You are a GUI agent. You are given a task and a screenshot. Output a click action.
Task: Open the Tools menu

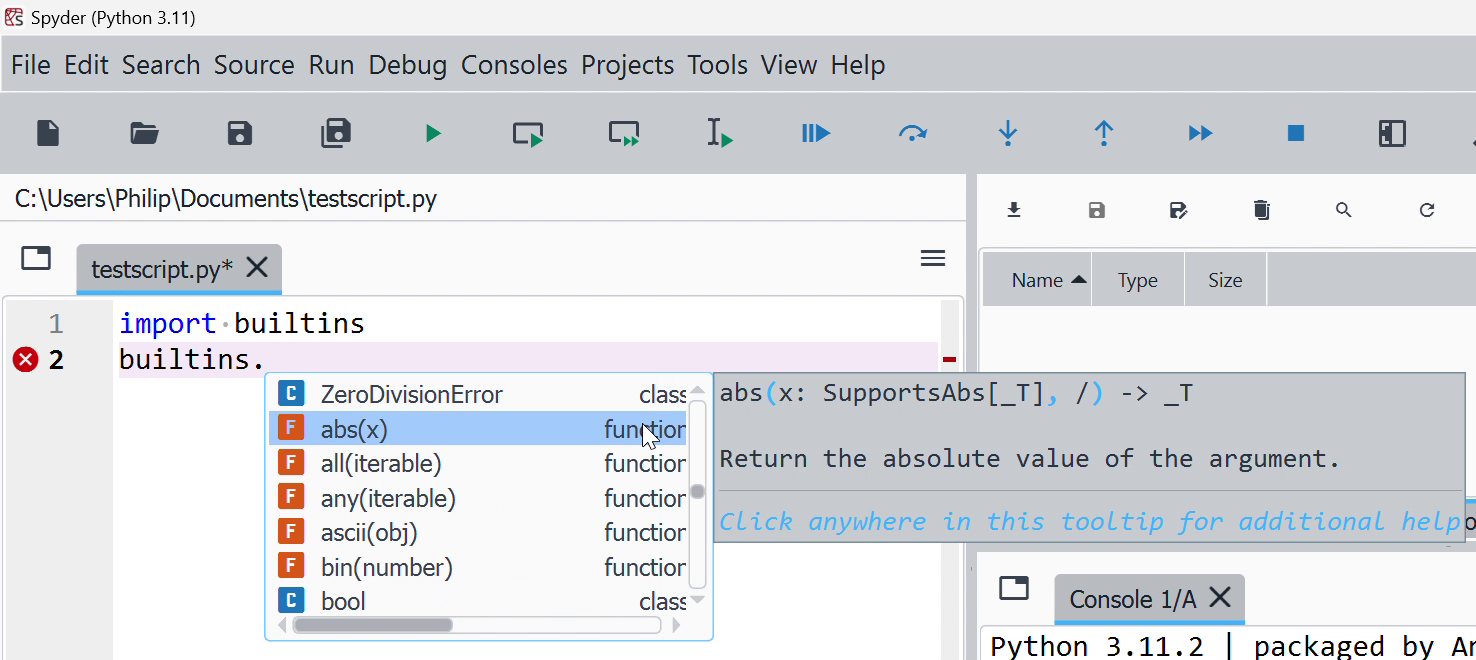(x=718, y=65)
